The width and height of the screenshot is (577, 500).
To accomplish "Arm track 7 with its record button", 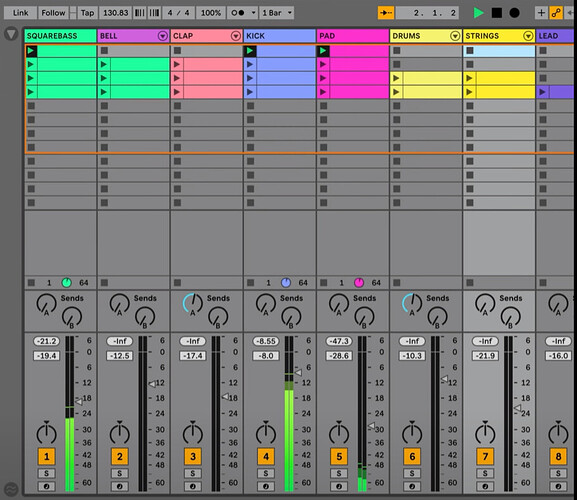I will (485, 486).
